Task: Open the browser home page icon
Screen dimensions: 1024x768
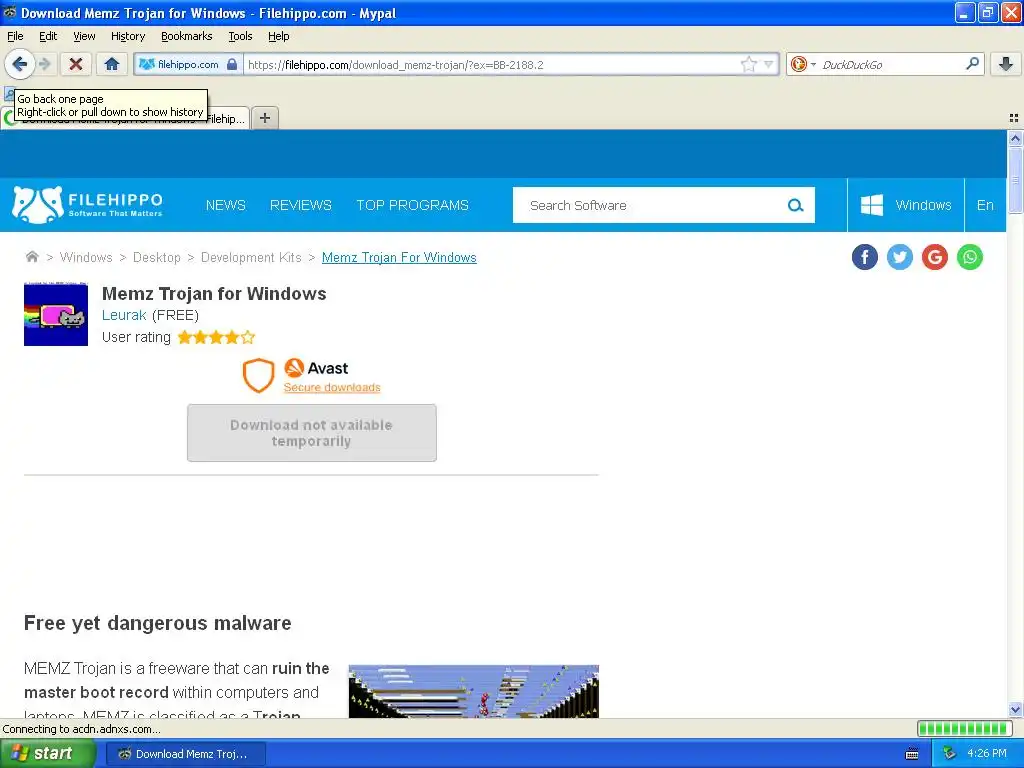Action: pos(112,64)
